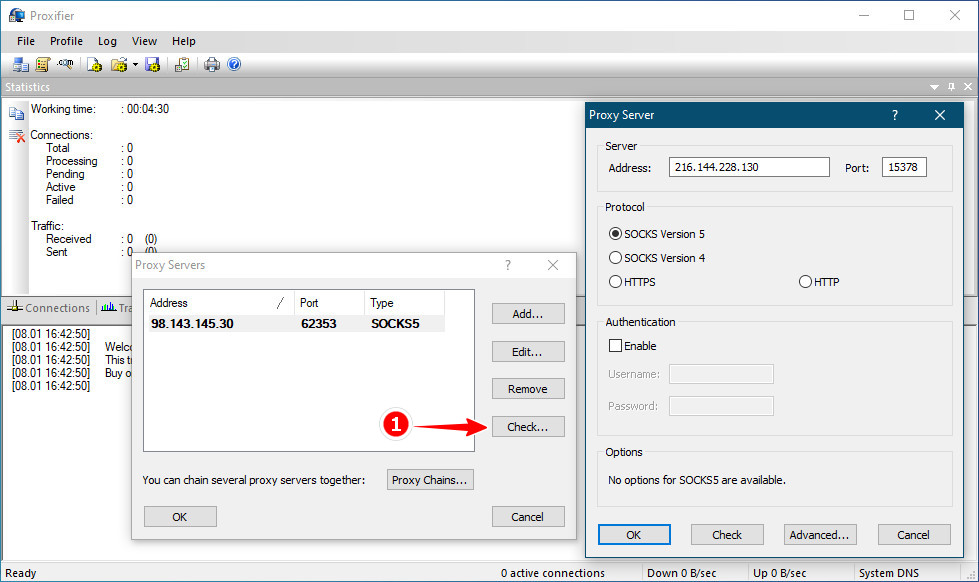Sort list by Address column header

click(219, 303)
